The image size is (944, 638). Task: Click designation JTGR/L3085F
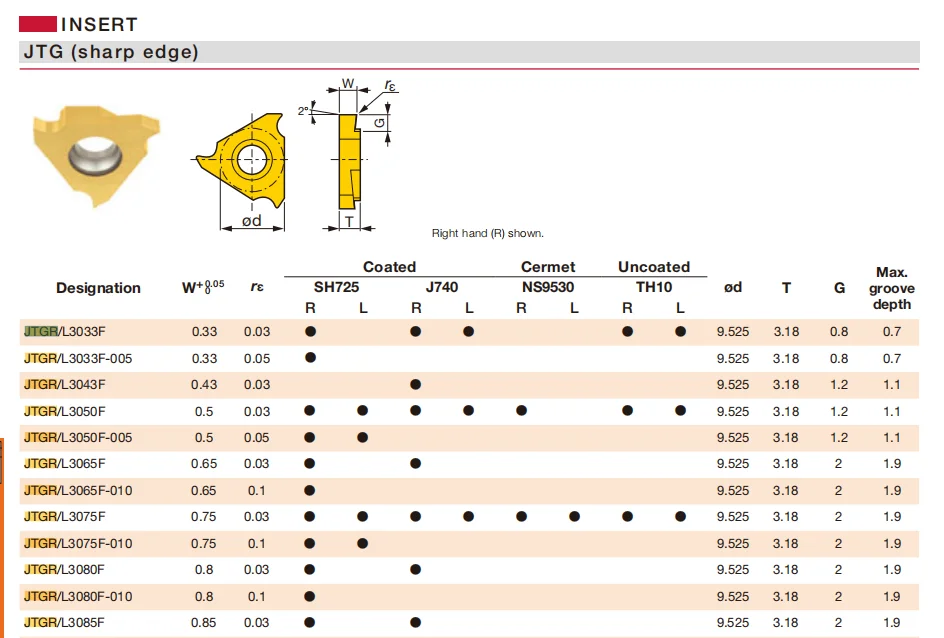(64, 622)
